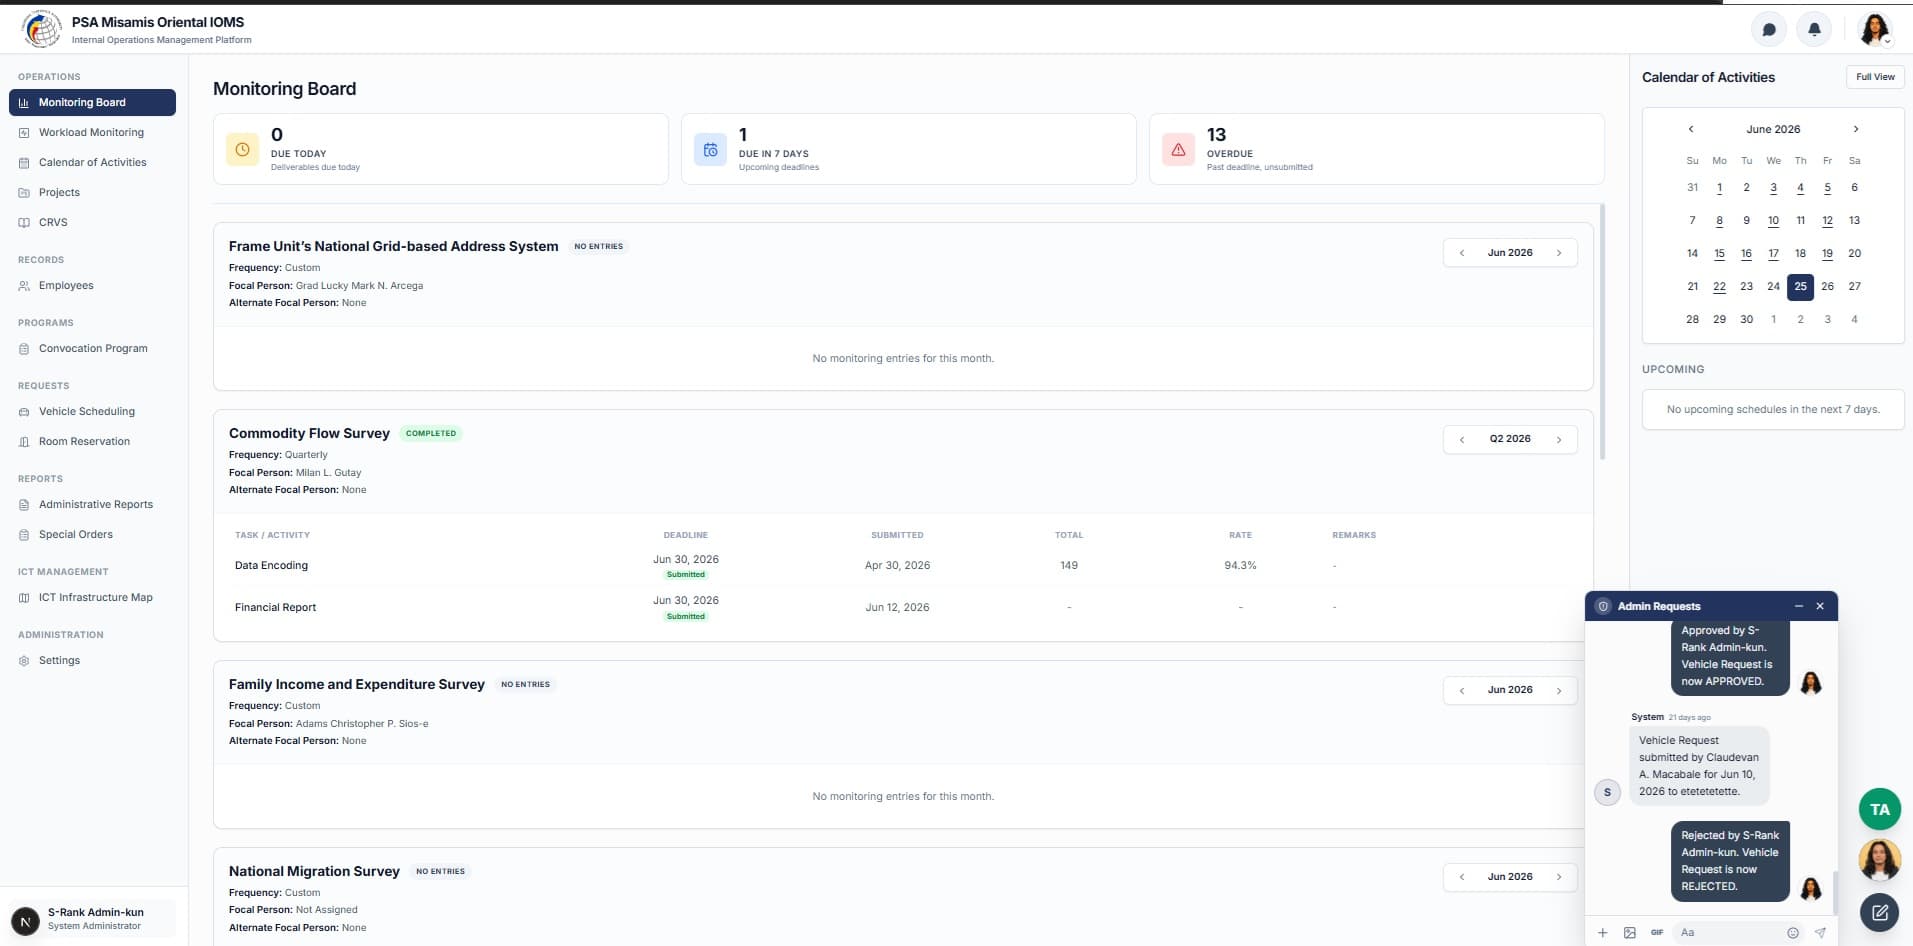Click the 13 Overdue summary card
This screenshot has width=1913, height=946.
(x=1376, y=149)
